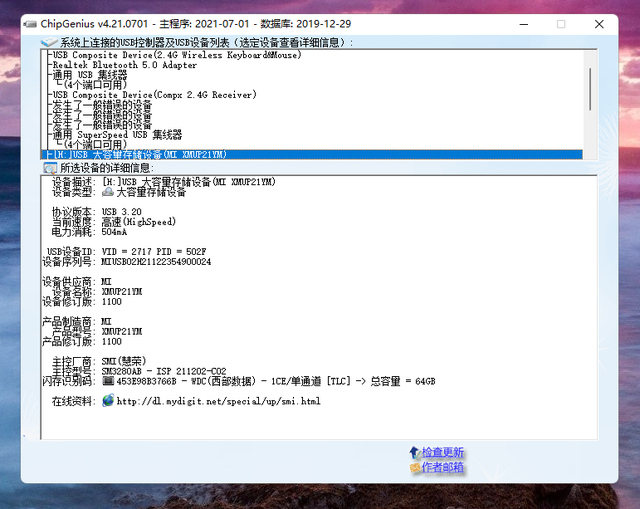Open the dl.mydigit.net smi.html URL
Screen dimensions: 640x509
tap(218, 401)
